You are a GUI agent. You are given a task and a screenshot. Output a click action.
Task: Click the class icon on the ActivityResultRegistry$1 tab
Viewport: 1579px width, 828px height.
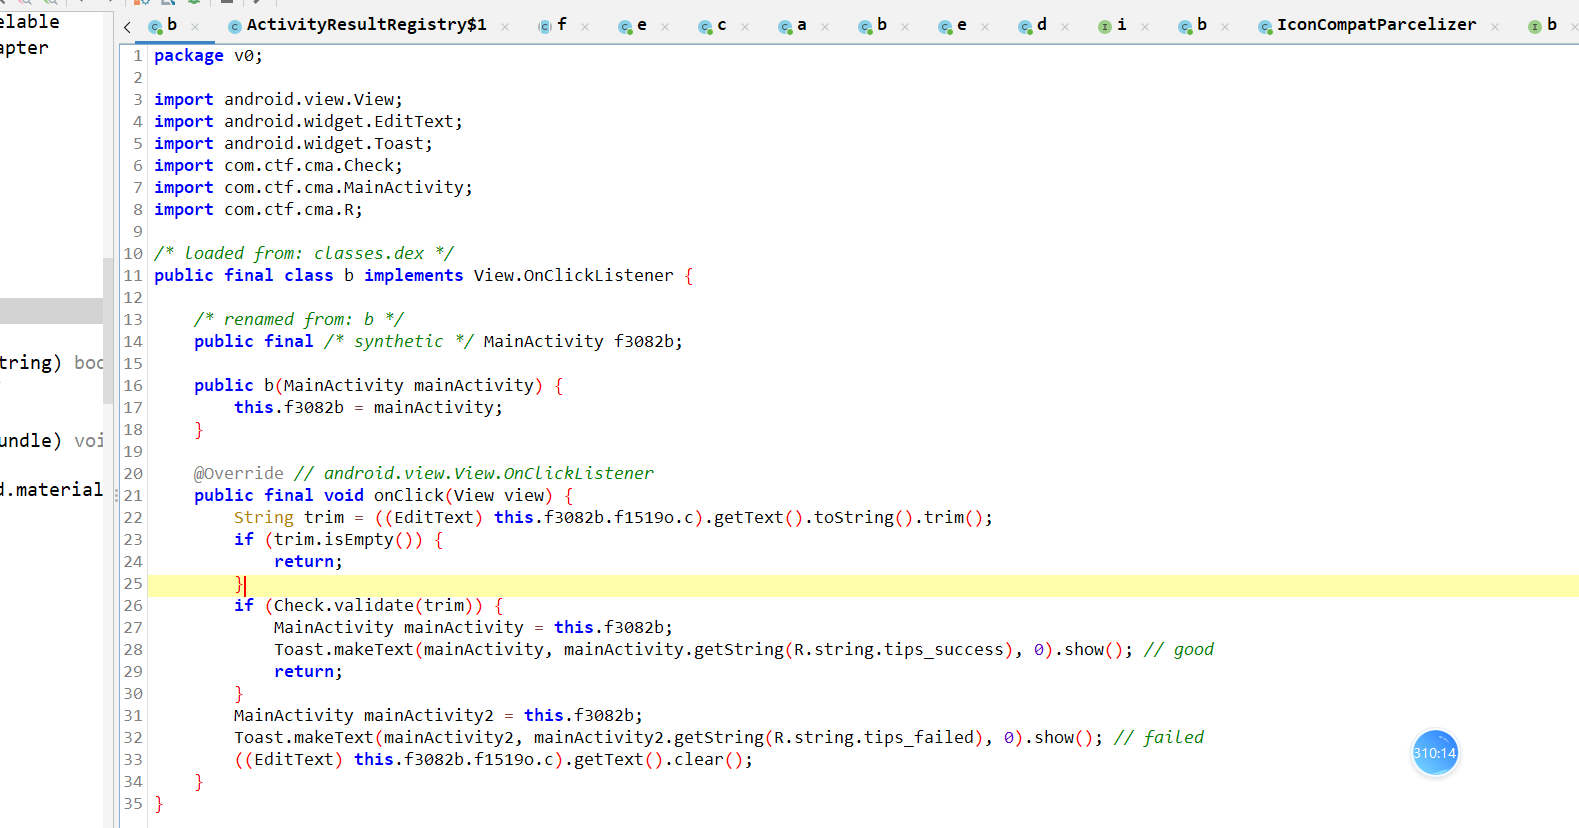235,27
